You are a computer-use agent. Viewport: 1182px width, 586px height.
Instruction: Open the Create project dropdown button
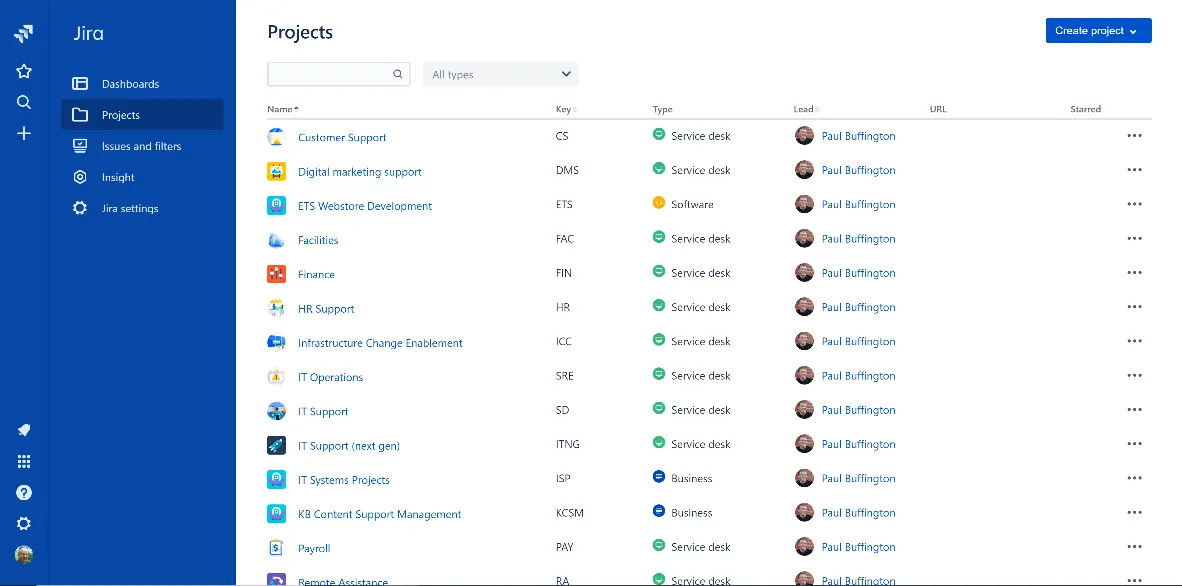[x=1098, y=31]
